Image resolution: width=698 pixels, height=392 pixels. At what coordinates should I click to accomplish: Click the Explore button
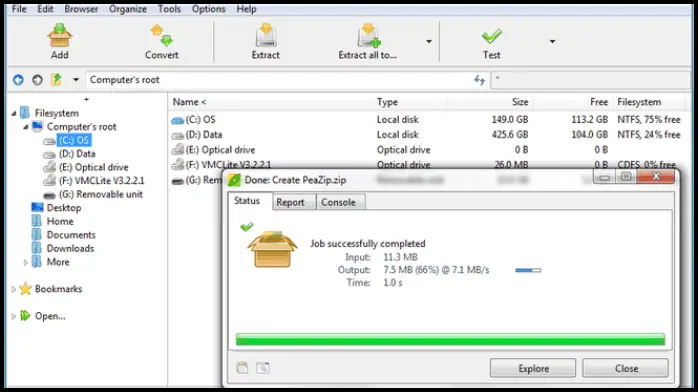pos(533,368)
